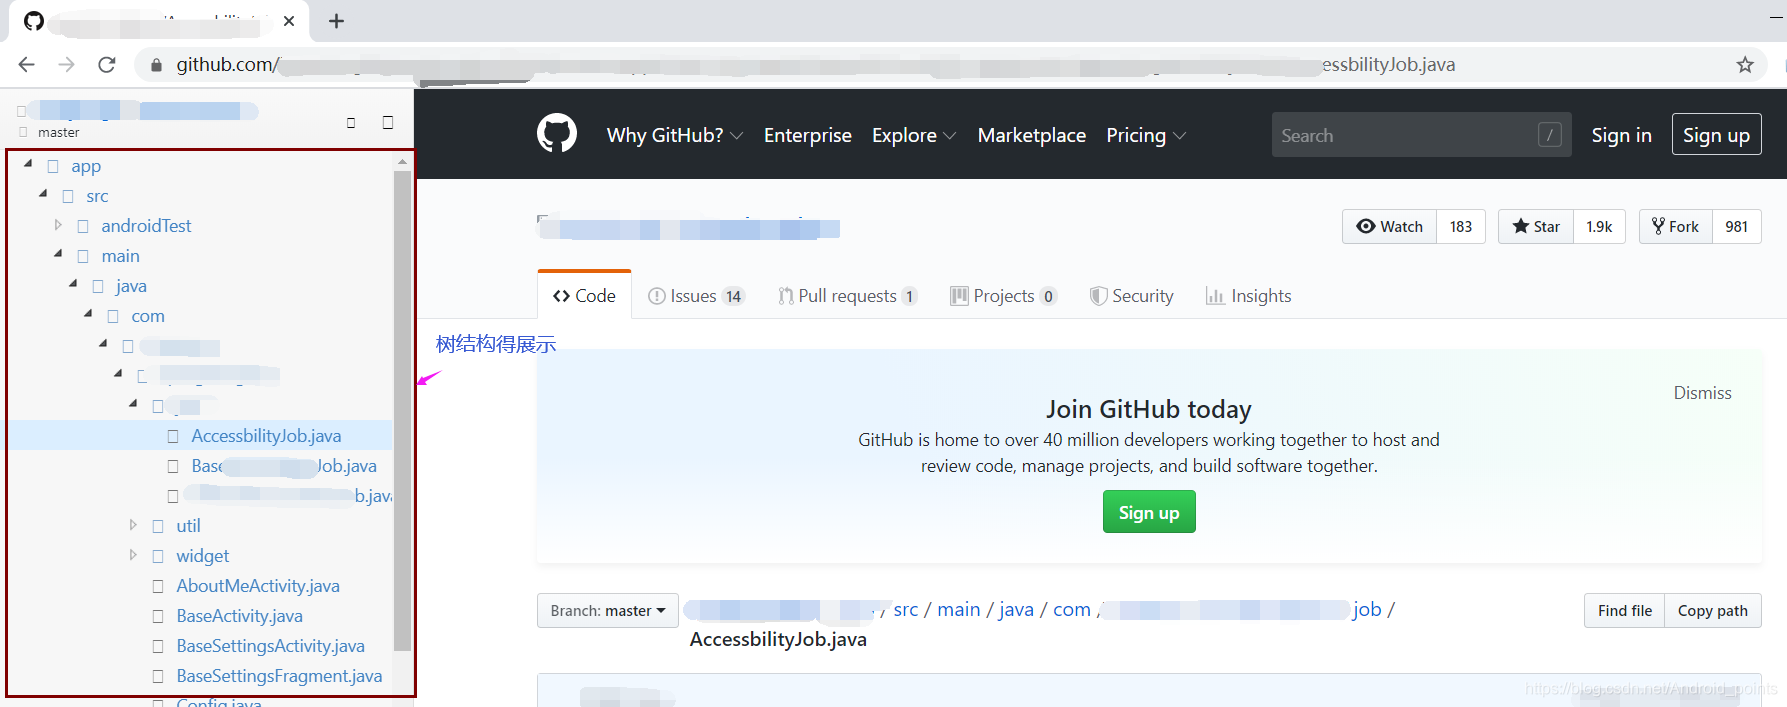Open BaseSettingsFragment.java in the tree

pyautogui.click(x=279, y=676)
